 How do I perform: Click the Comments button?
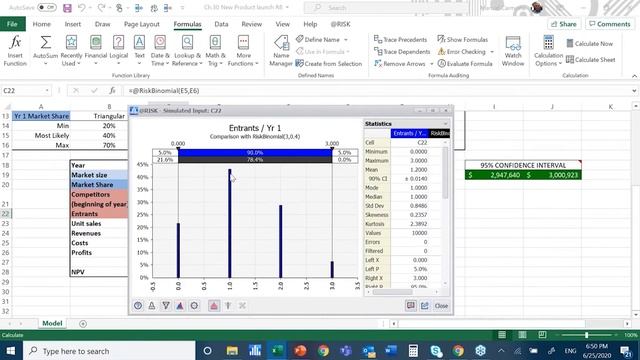point(610,24)
